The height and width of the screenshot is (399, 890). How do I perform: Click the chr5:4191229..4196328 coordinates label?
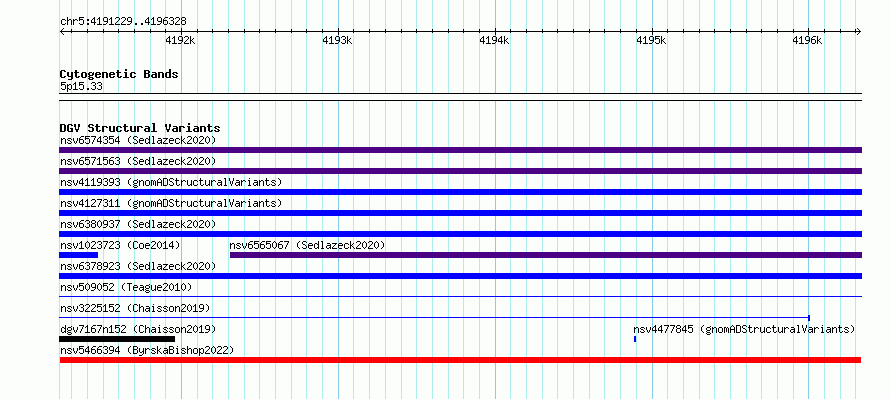[123, 22]
